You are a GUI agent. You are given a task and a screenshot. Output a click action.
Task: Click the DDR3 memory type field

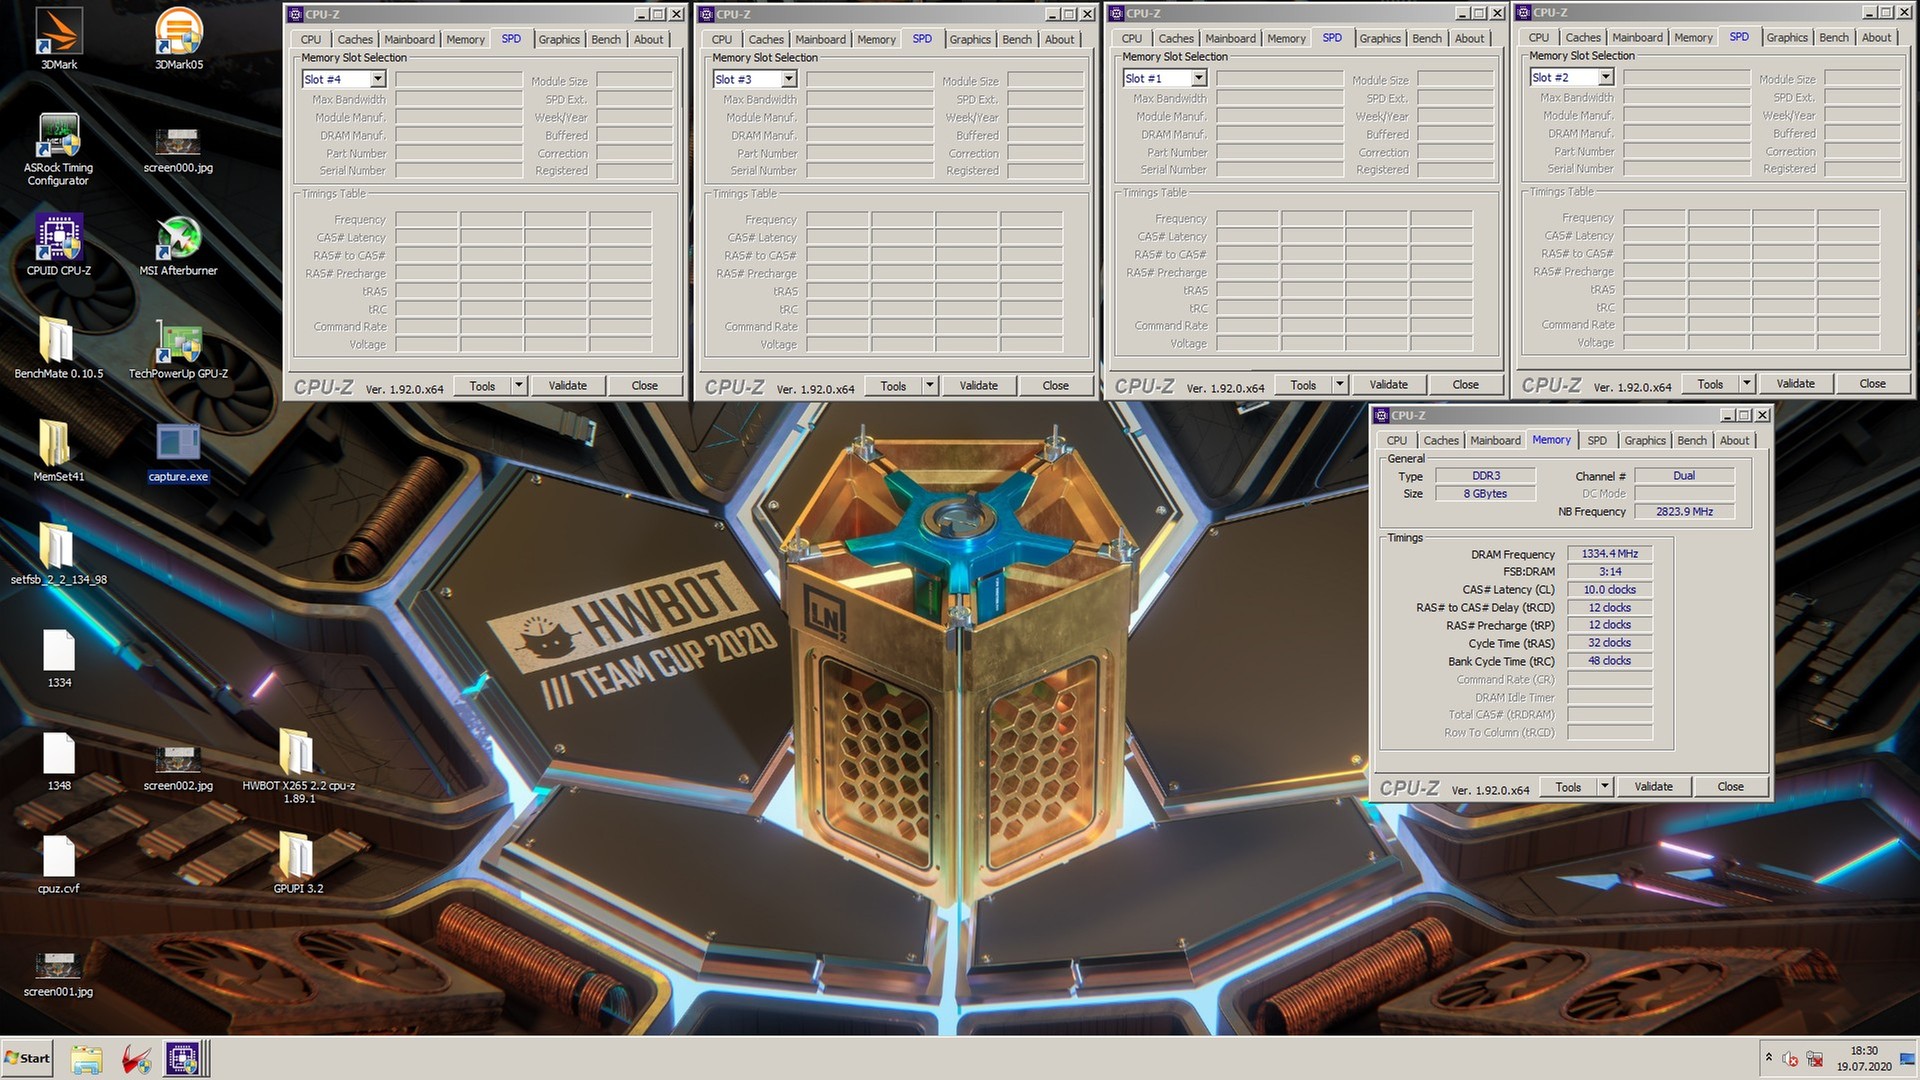pos(1486,475)
